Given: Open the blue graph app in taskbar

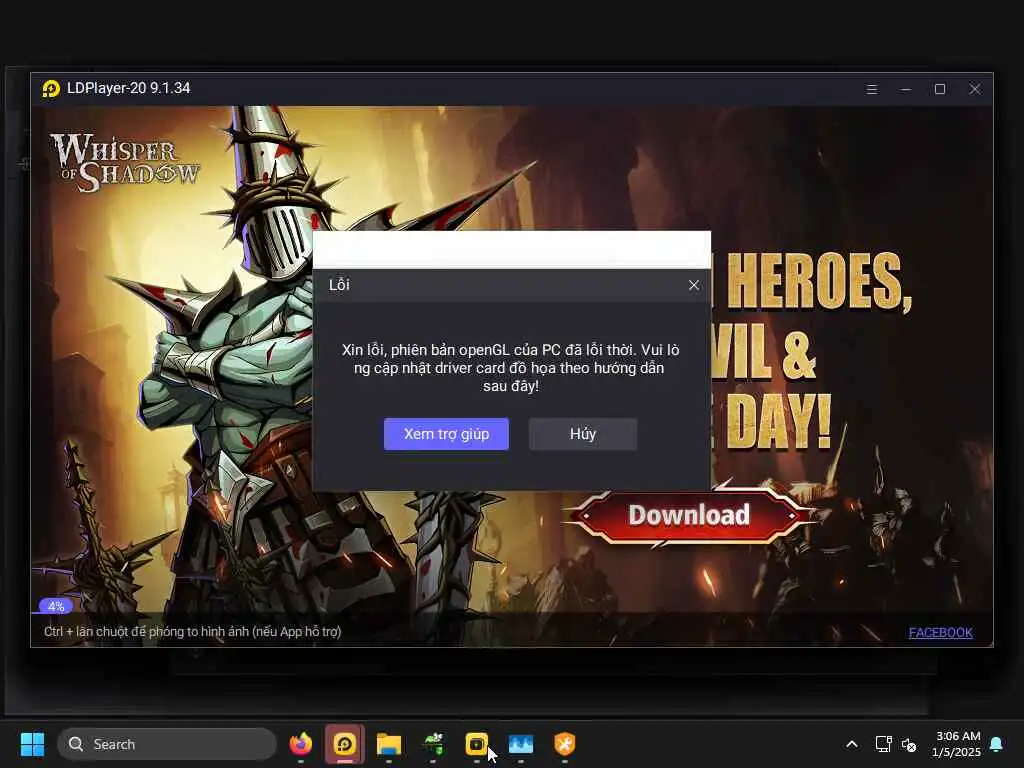Looking at the screenshot, I should (x=520, y=744).
